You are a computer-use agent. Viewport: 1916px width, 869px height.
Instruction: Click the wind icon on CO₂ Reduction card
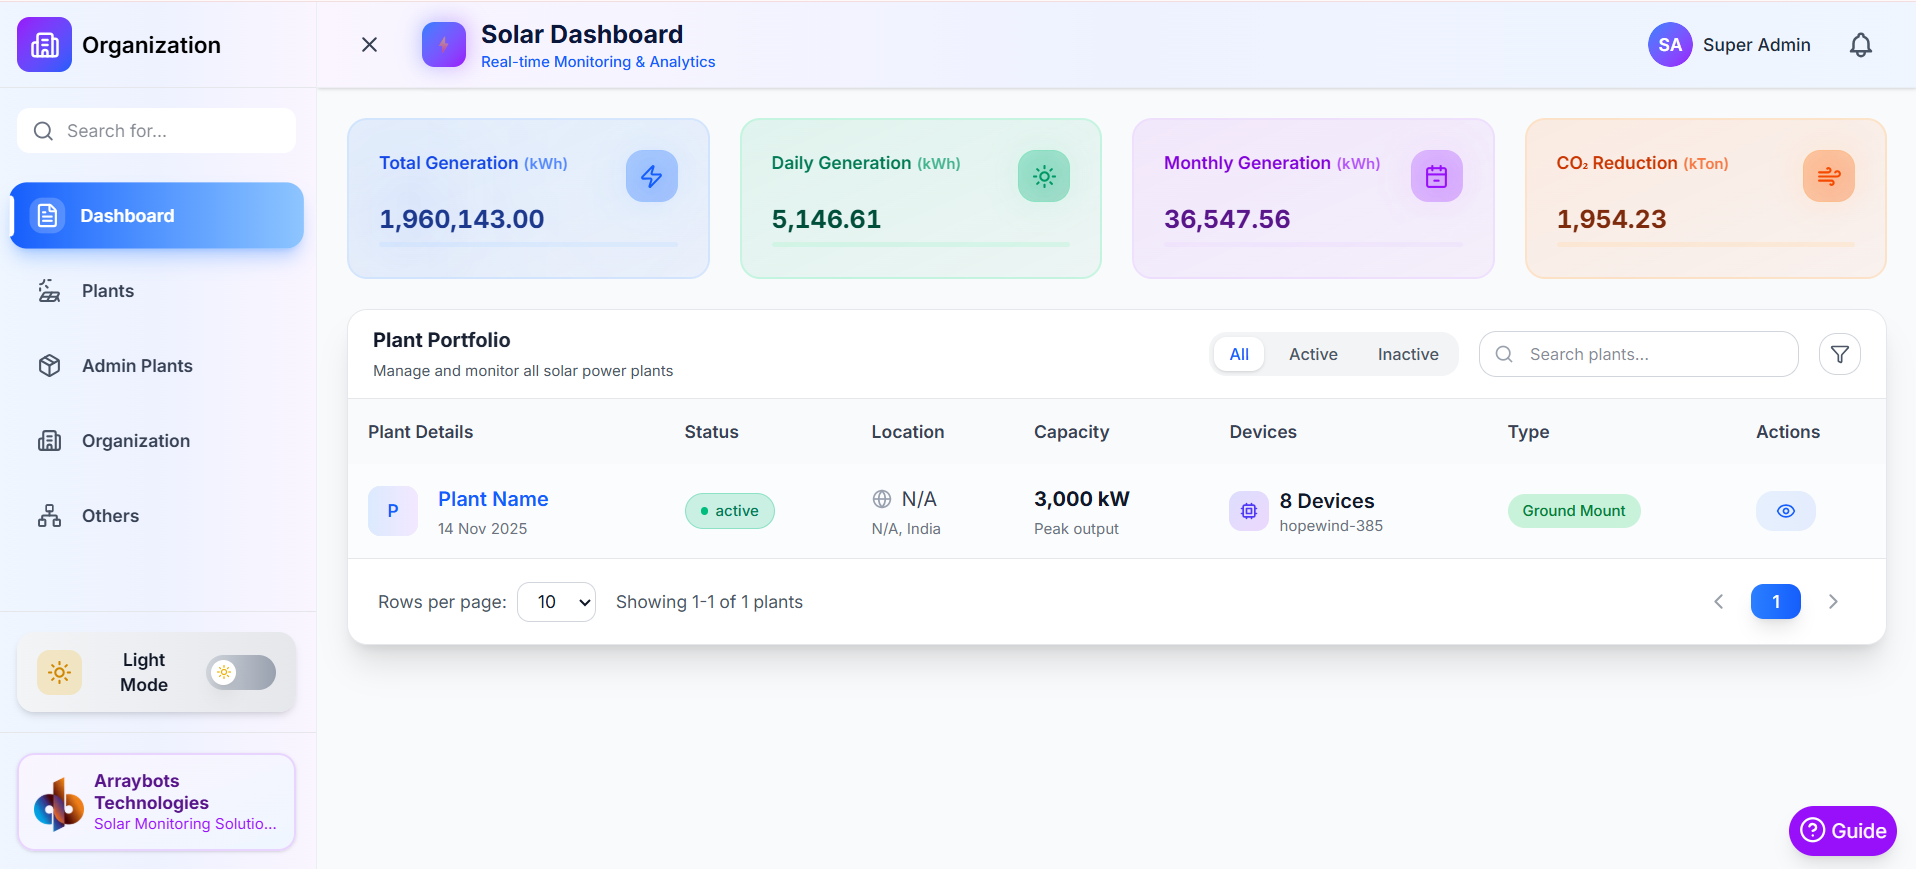click(1828, 176)
